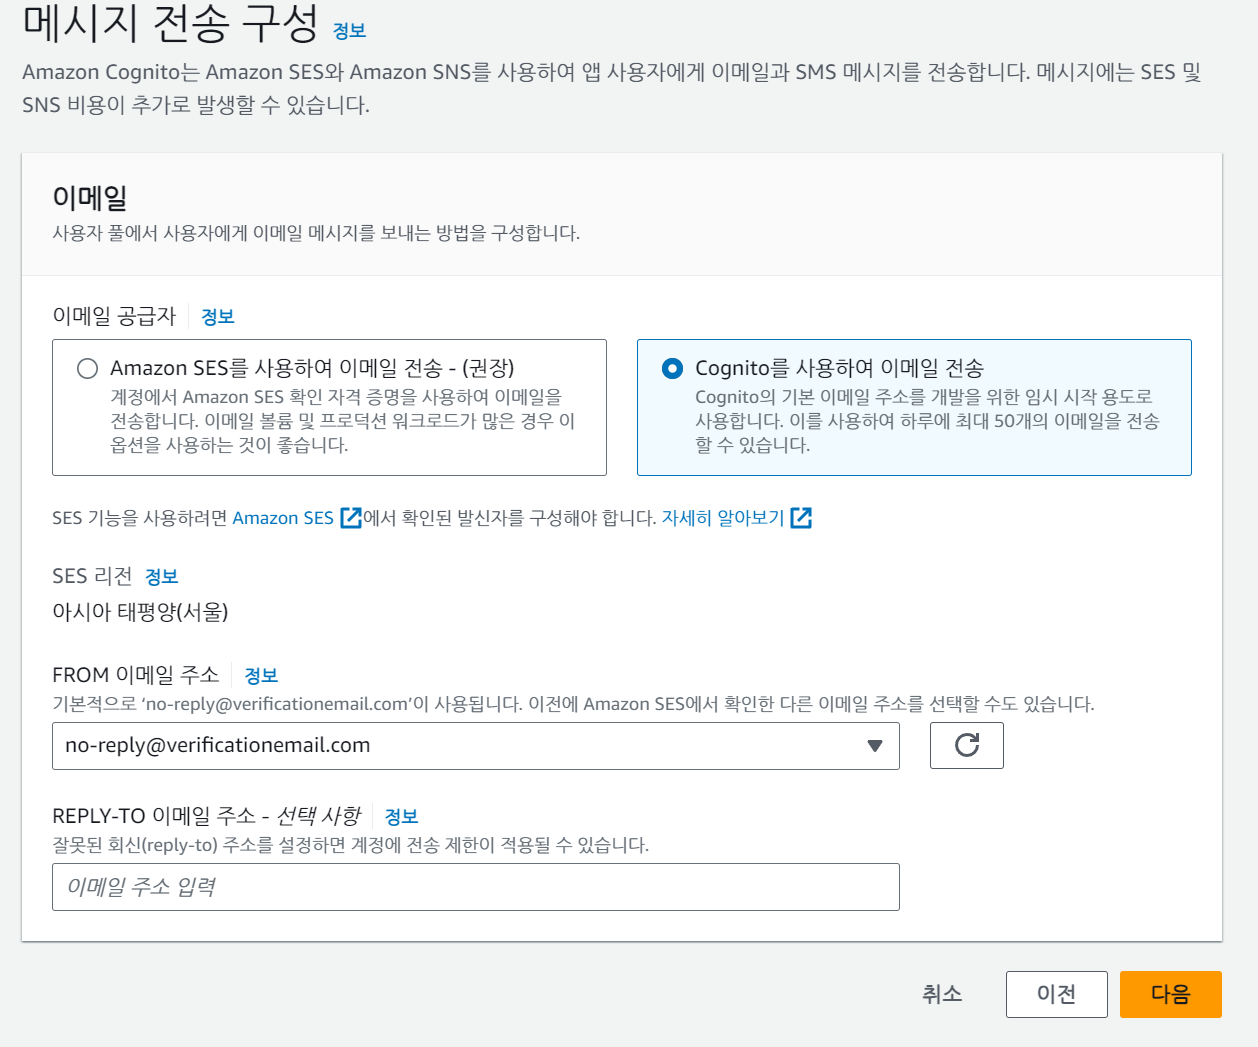This screenshot has width=1258, height=1047.
Task: Select Cognito를 사용하여 이메일 전송 radio button
Action: pyautogui.click(x=673, y=368)
